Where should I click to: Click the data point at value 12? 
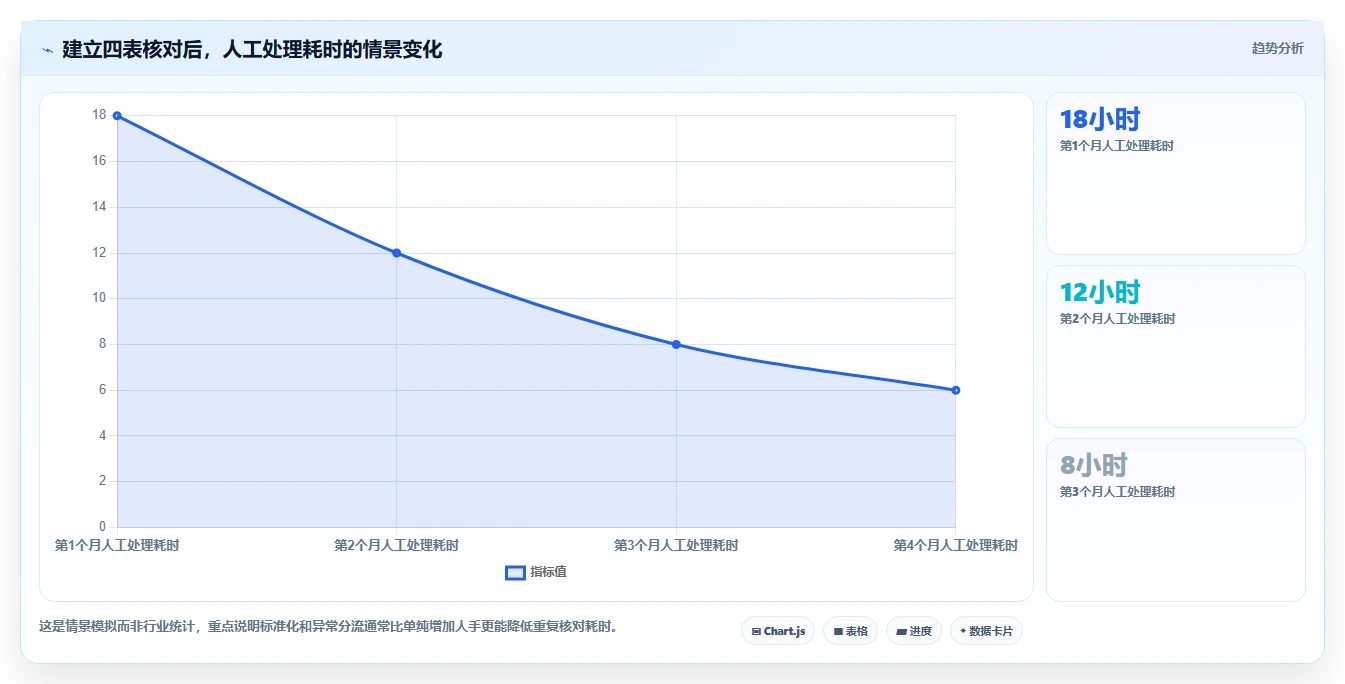397,253
